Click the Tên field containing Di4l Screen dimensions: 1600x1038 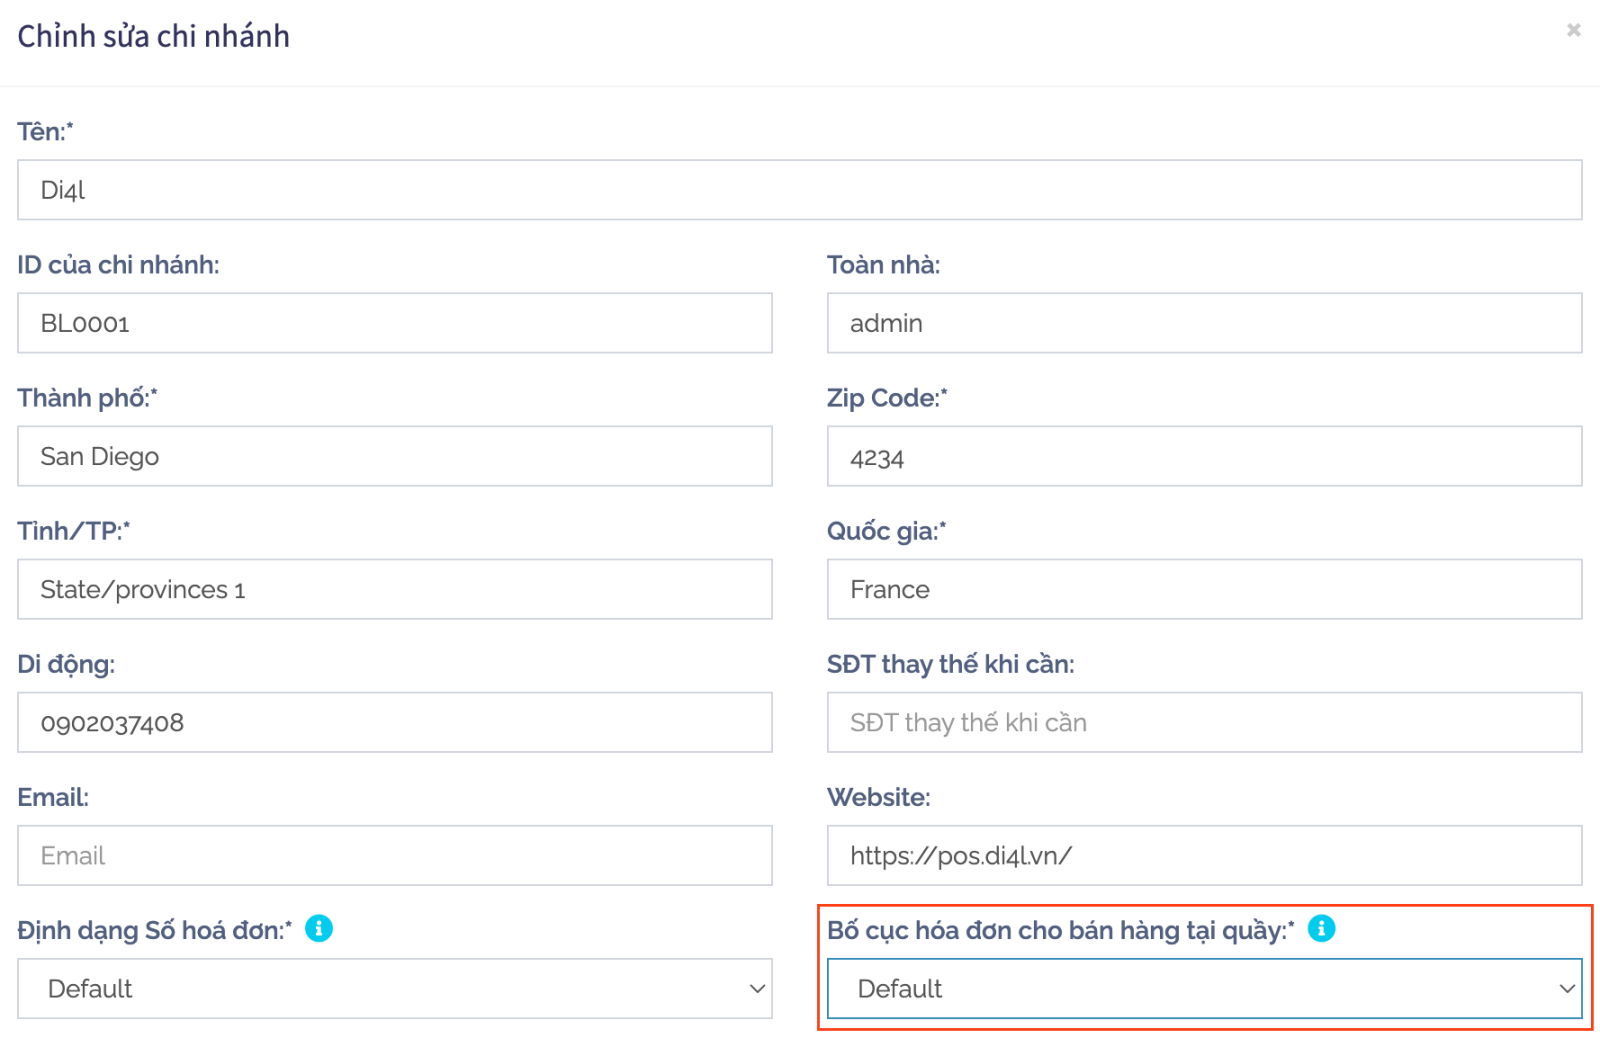(799, 190)
